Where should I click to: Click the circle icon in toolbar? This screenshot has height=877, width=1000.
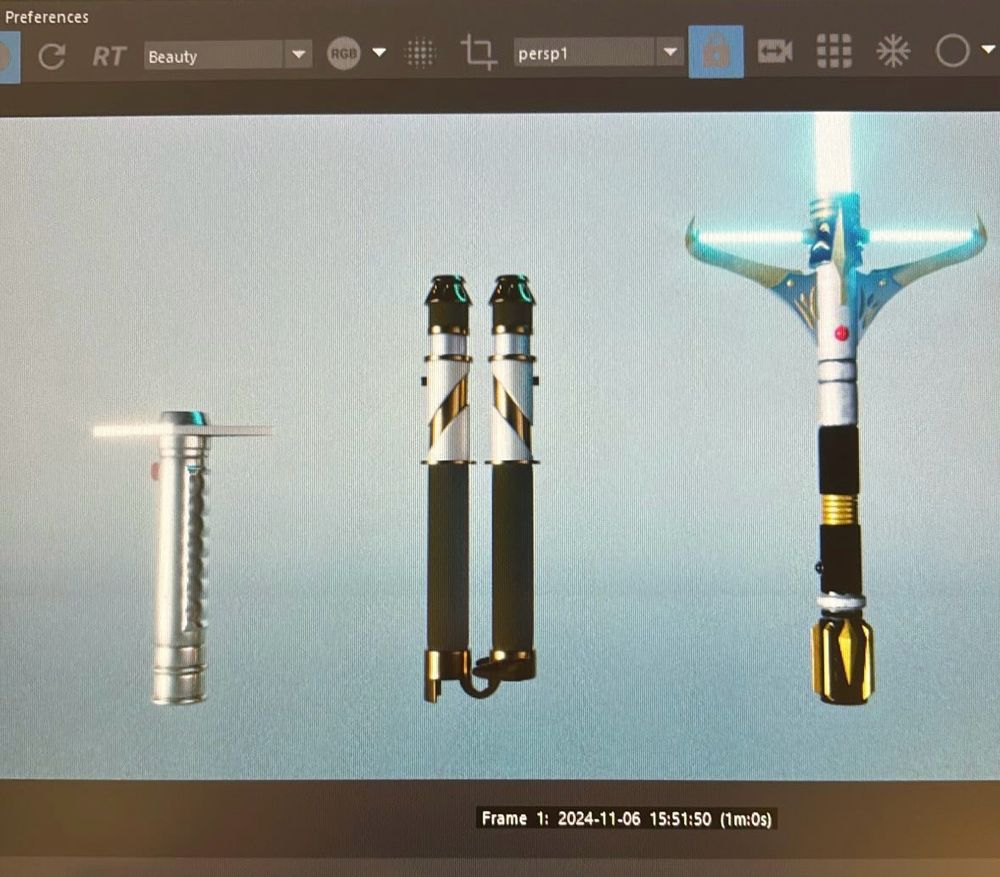pos(952,50)
